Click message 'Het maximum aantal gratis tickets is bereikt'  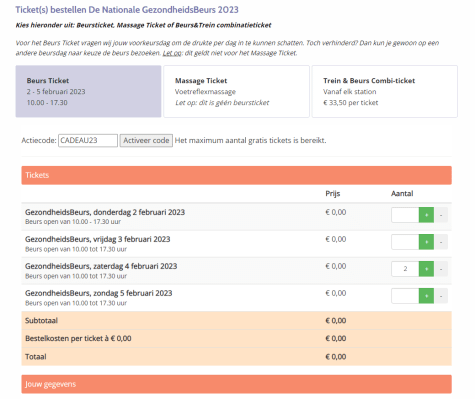click(250, 140)
